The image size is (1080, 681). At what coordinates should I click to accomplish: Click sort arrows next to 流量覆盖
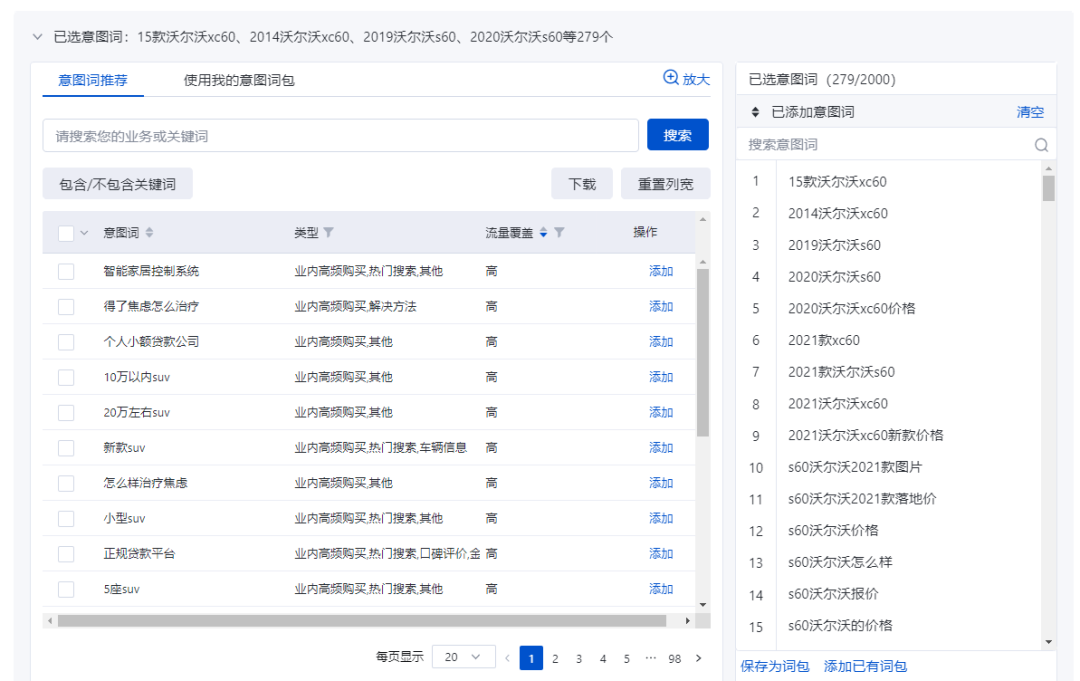543,232
